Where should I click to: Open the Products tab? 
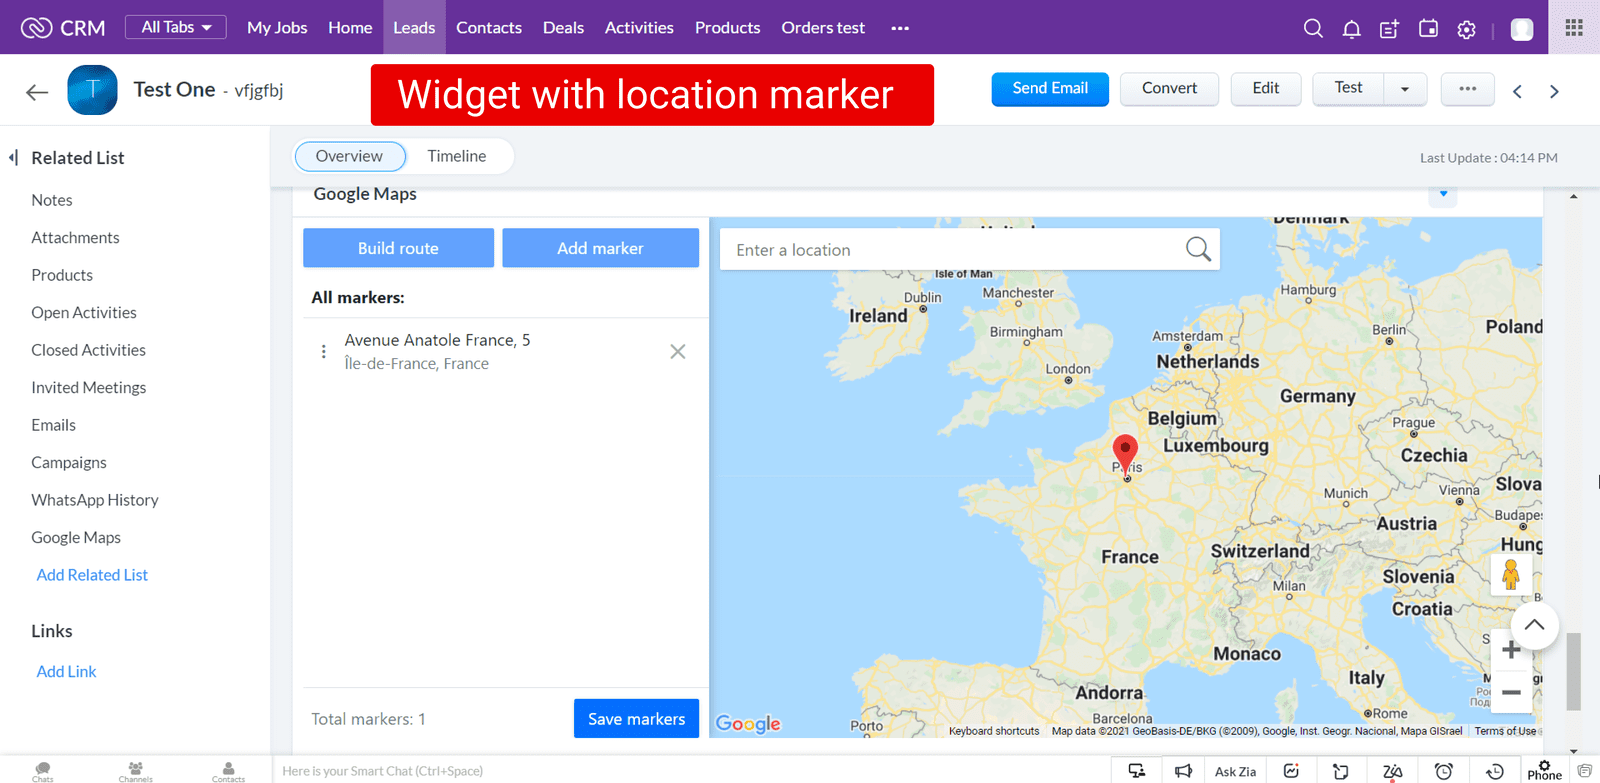727,27
